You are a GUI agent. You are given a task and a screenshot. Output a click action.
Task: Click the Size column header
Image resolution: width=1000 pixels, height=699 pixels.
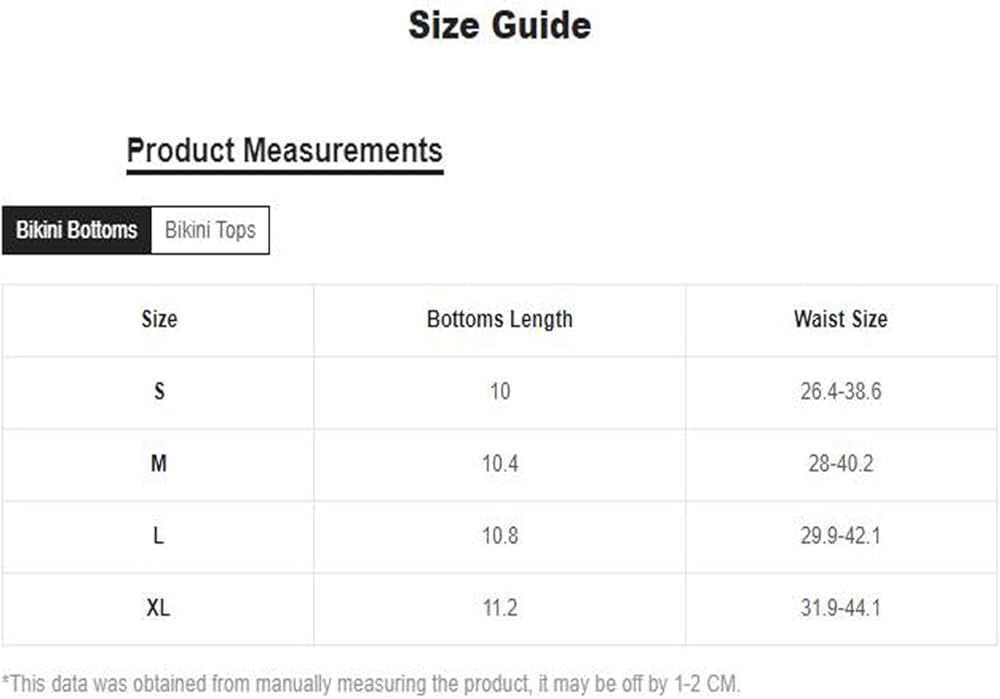[x=159, y=320]
